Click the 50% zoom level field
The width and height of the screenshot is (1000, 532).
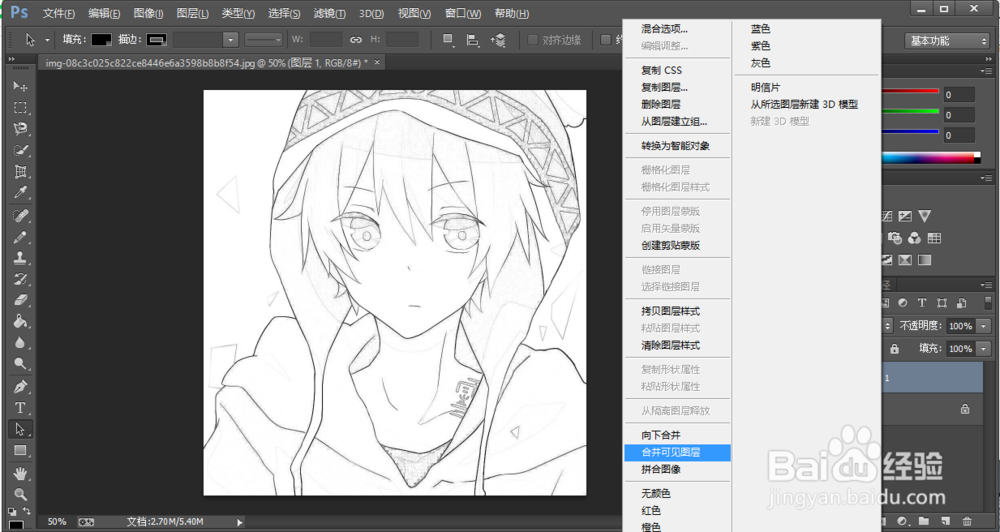(57, 522)
